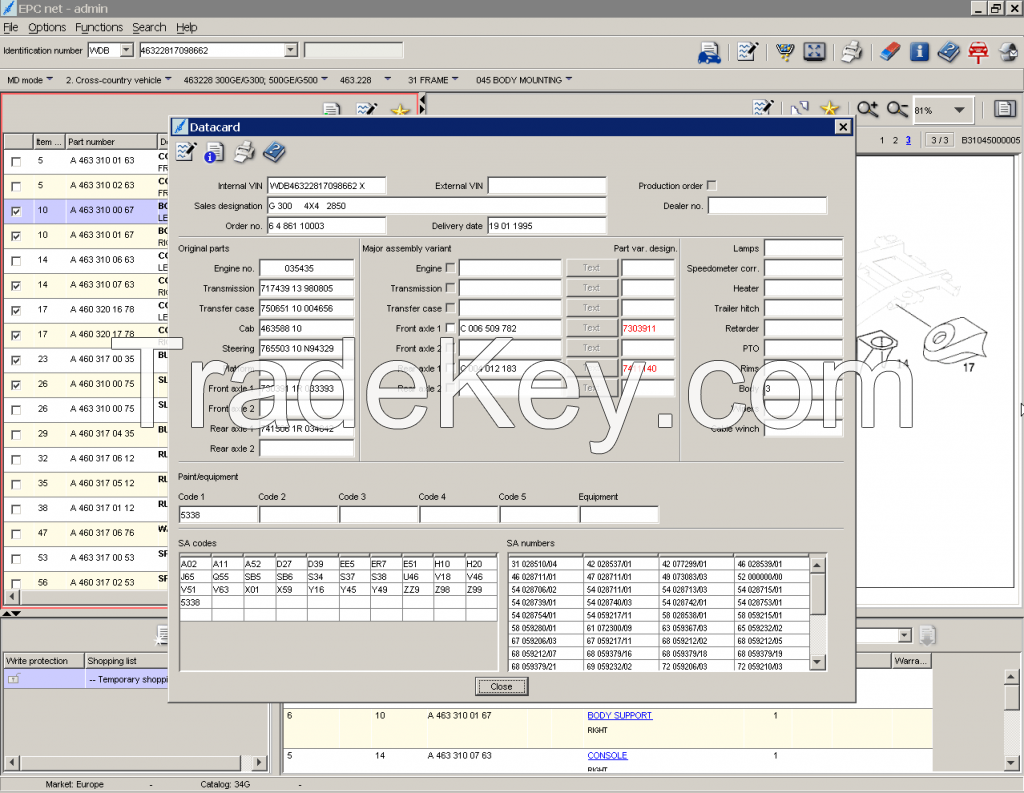Uncheck part A 463 310 01 67
Screen dimensions: 1024x793
click(16, 236)
